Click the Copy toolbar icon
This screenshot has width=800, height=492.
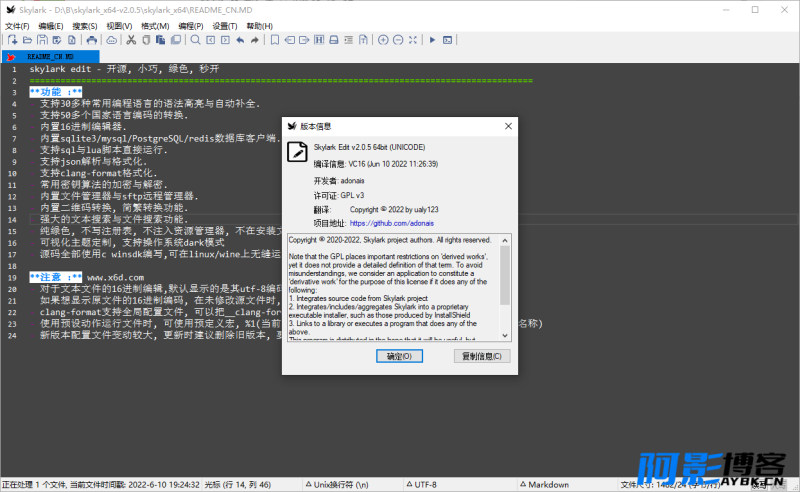coord(146,40)
